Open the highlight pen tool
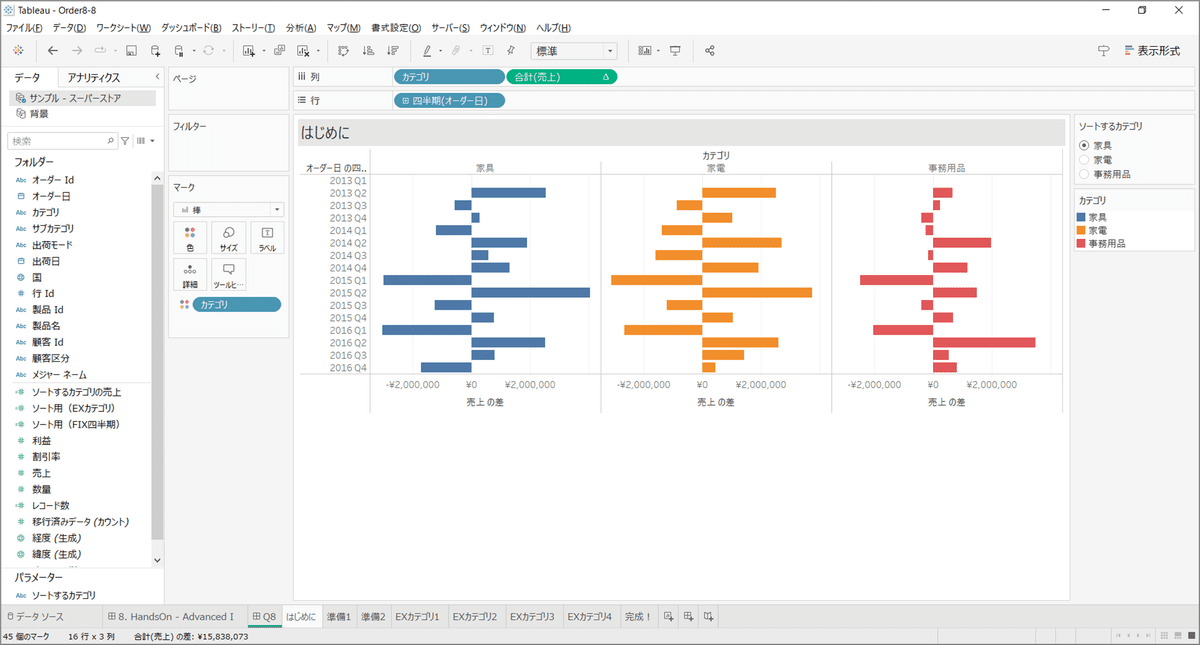The image size is (1200, 645). [427, 50]
